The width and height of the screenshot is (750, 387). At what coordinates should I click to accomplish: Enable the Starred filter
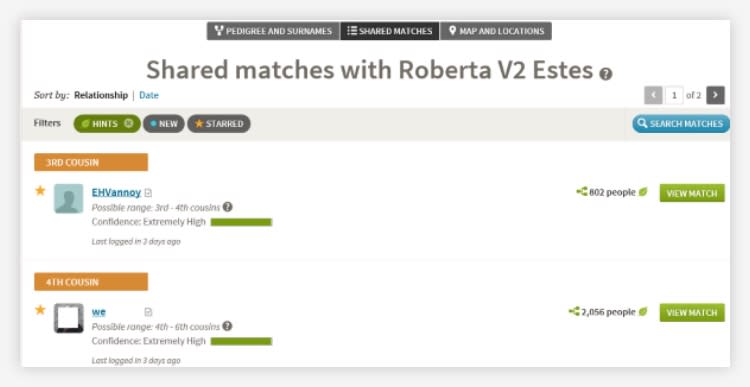pyautogui.click(x=219, y=123)
